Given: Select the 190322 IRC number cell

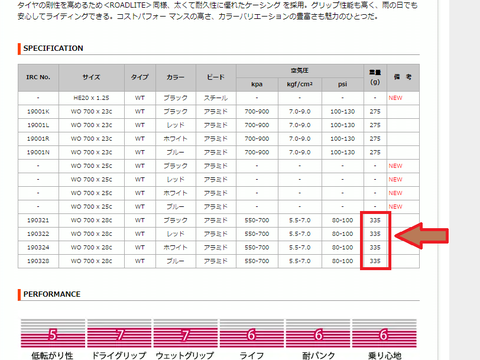Looking at the screenshot, I should point(38,234).
